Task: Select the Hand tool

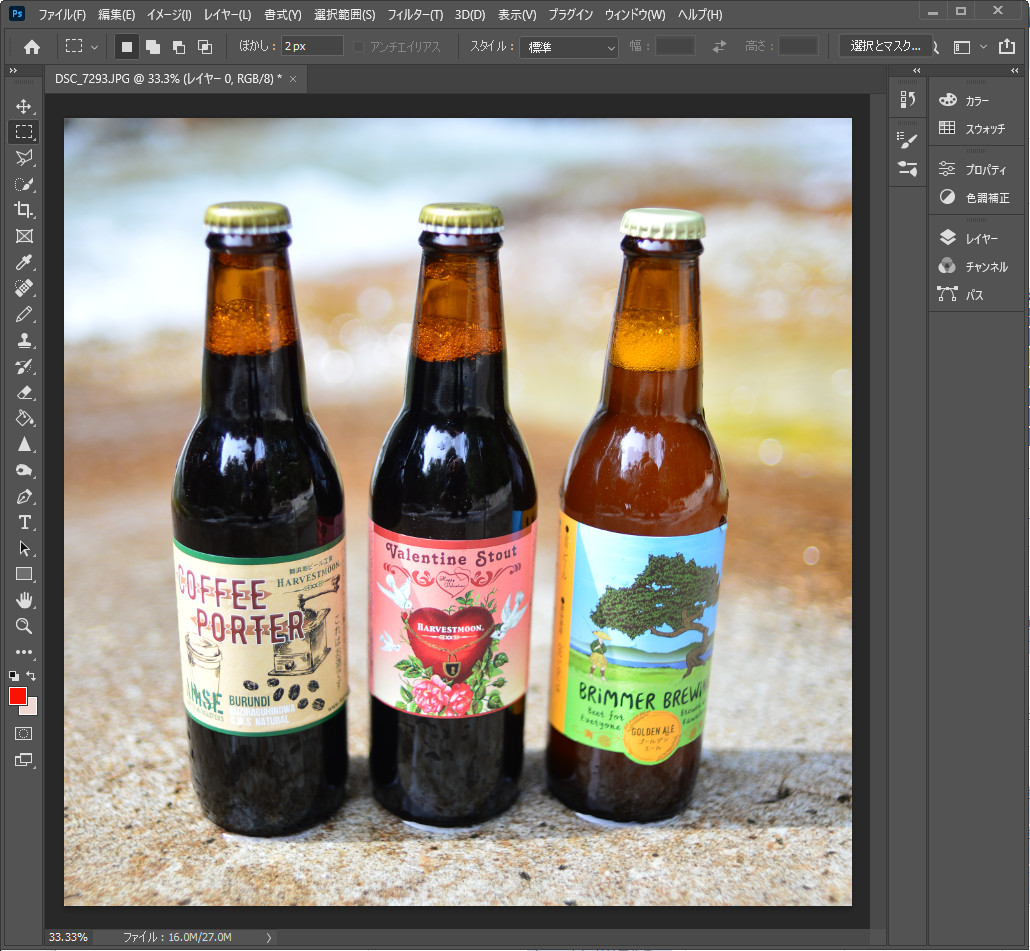Action: pos(24,600)
